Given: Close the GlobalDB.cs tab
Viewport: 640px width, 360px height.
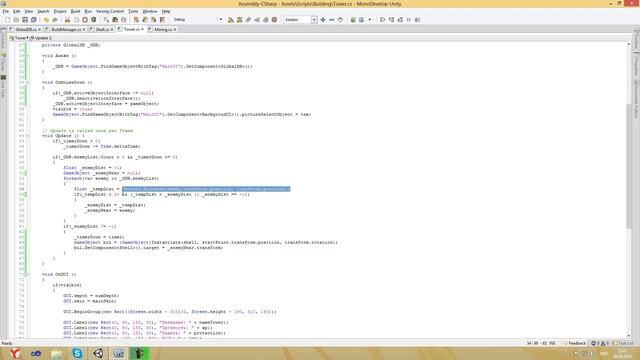Looking at the screenshot, I should [x=40, y=29].
